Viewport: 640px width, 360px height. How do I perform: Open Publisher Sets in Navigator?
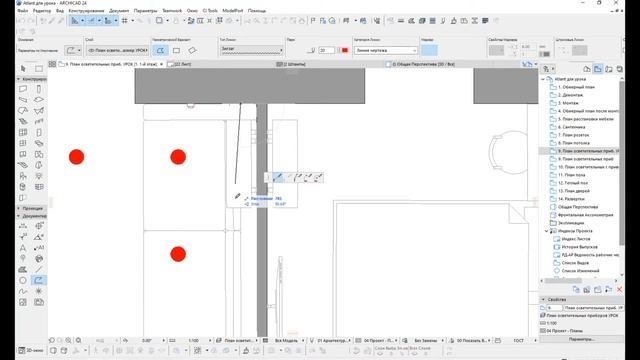point(620,69)
